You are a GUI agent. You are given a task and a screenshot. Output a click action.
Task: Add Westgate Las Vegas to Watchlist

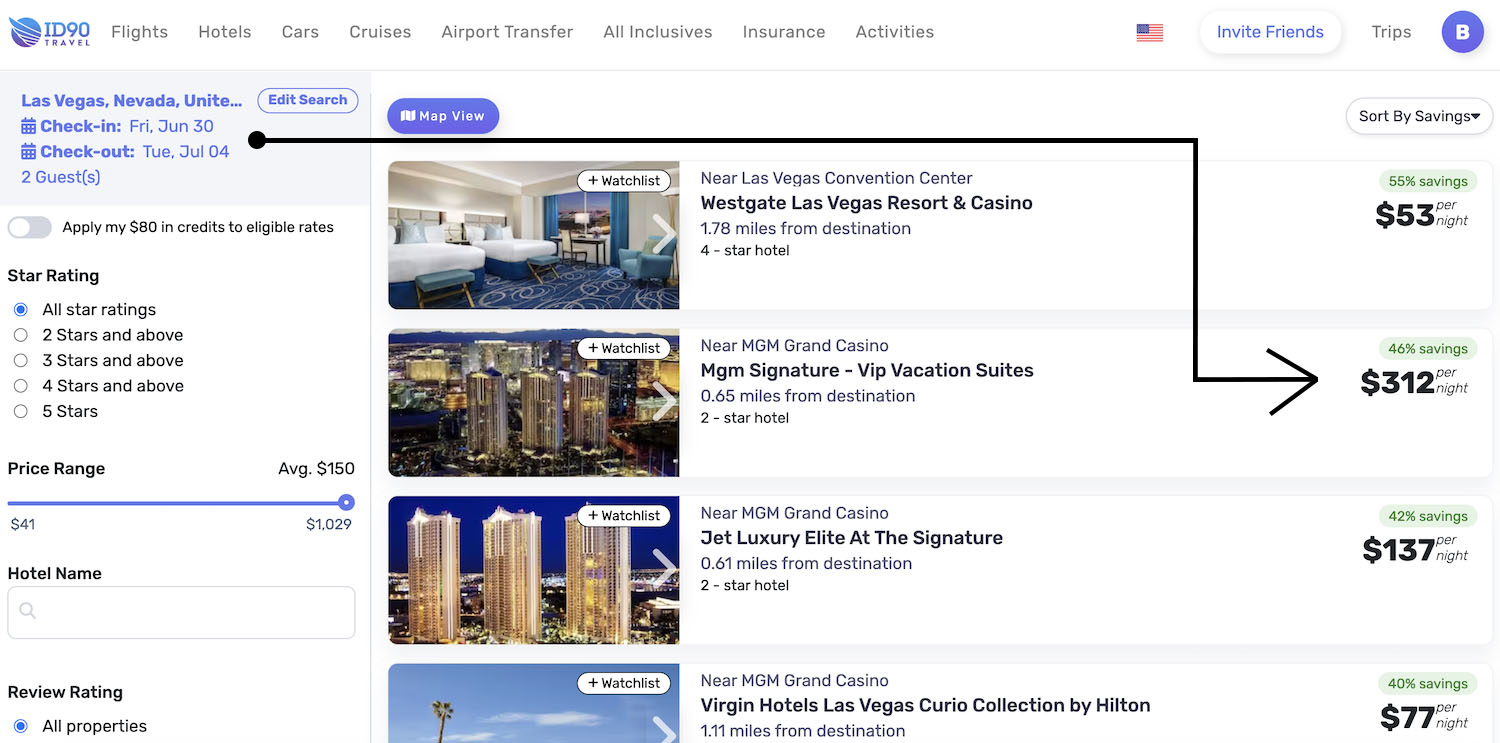pos(624,181)
